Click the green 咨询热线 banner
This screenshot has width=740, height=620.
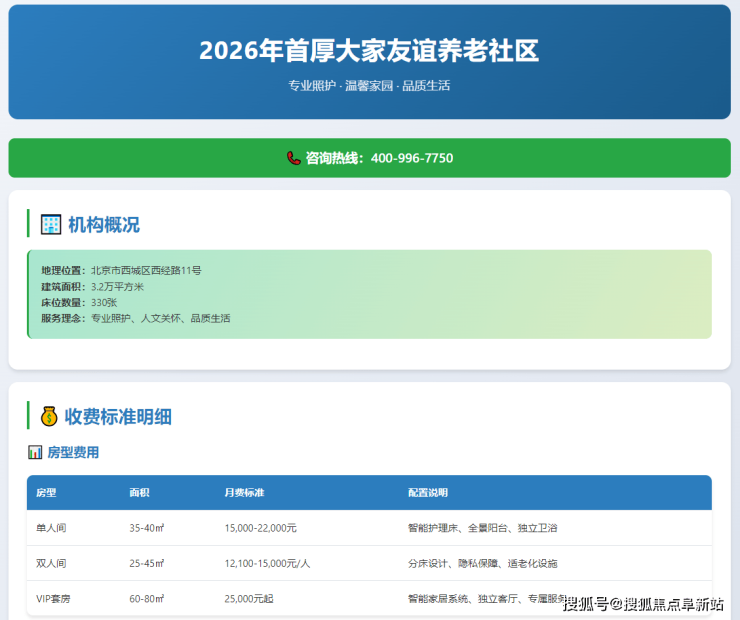pyautogui.click(x=600, y=158)
